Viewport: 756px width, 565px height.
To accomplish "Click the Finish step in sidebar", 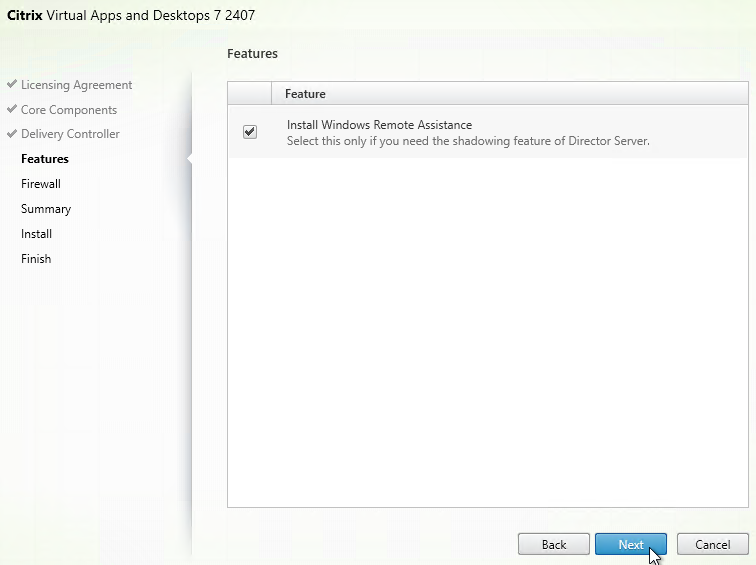I will pos(36,259).
